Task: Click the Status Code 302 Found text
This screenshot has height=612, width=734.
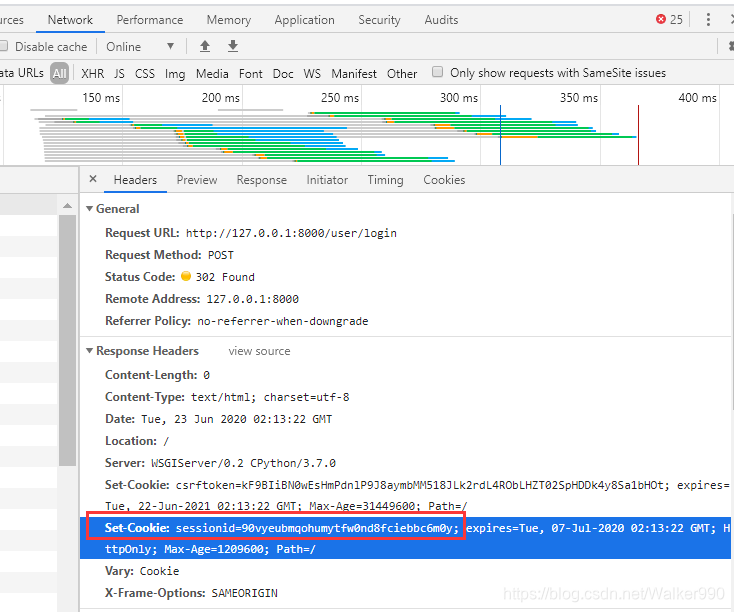Action: click(x=225, y=277)
